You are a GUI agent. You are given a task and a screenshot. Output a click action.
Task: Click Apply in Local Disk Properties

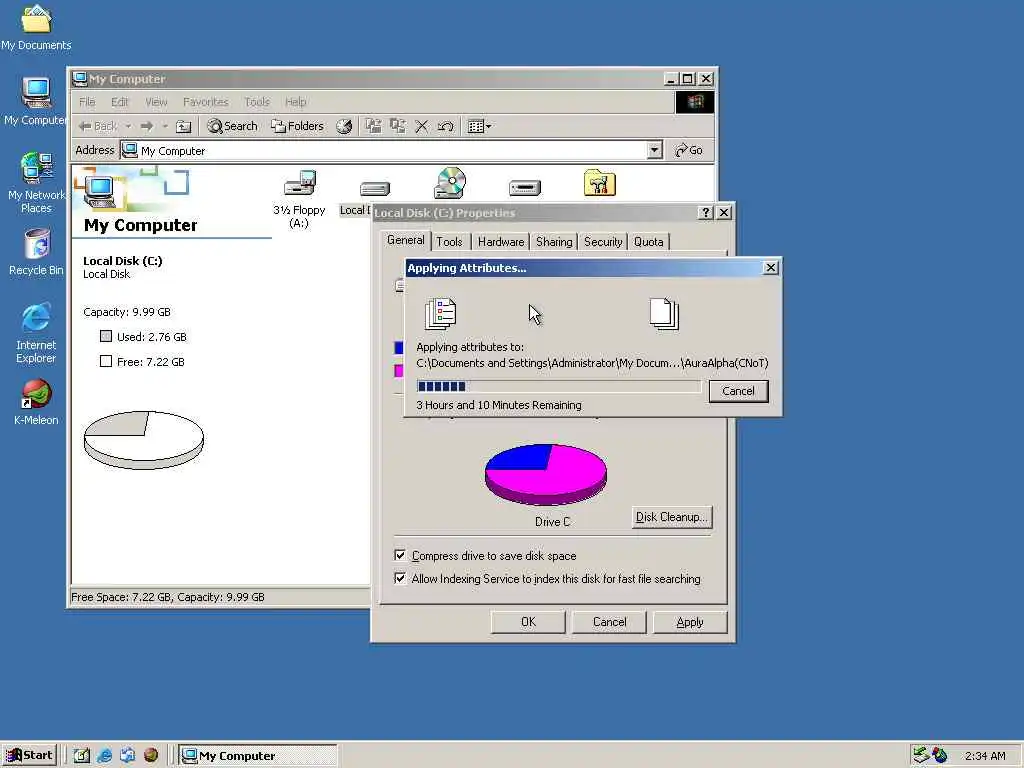pos(690,622)
